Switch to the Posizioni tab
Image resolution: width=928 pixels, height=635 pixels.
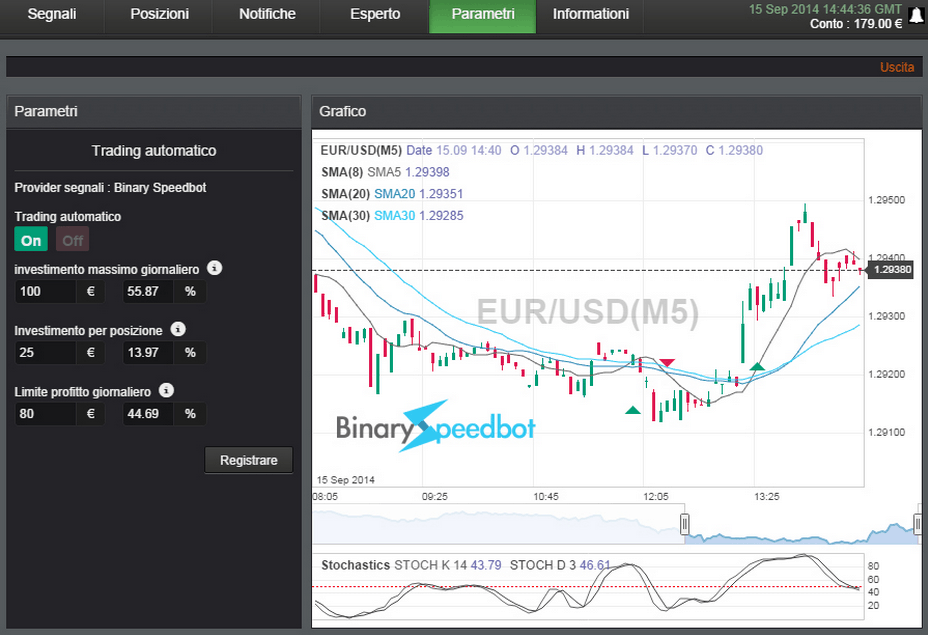tap(159, 14)
